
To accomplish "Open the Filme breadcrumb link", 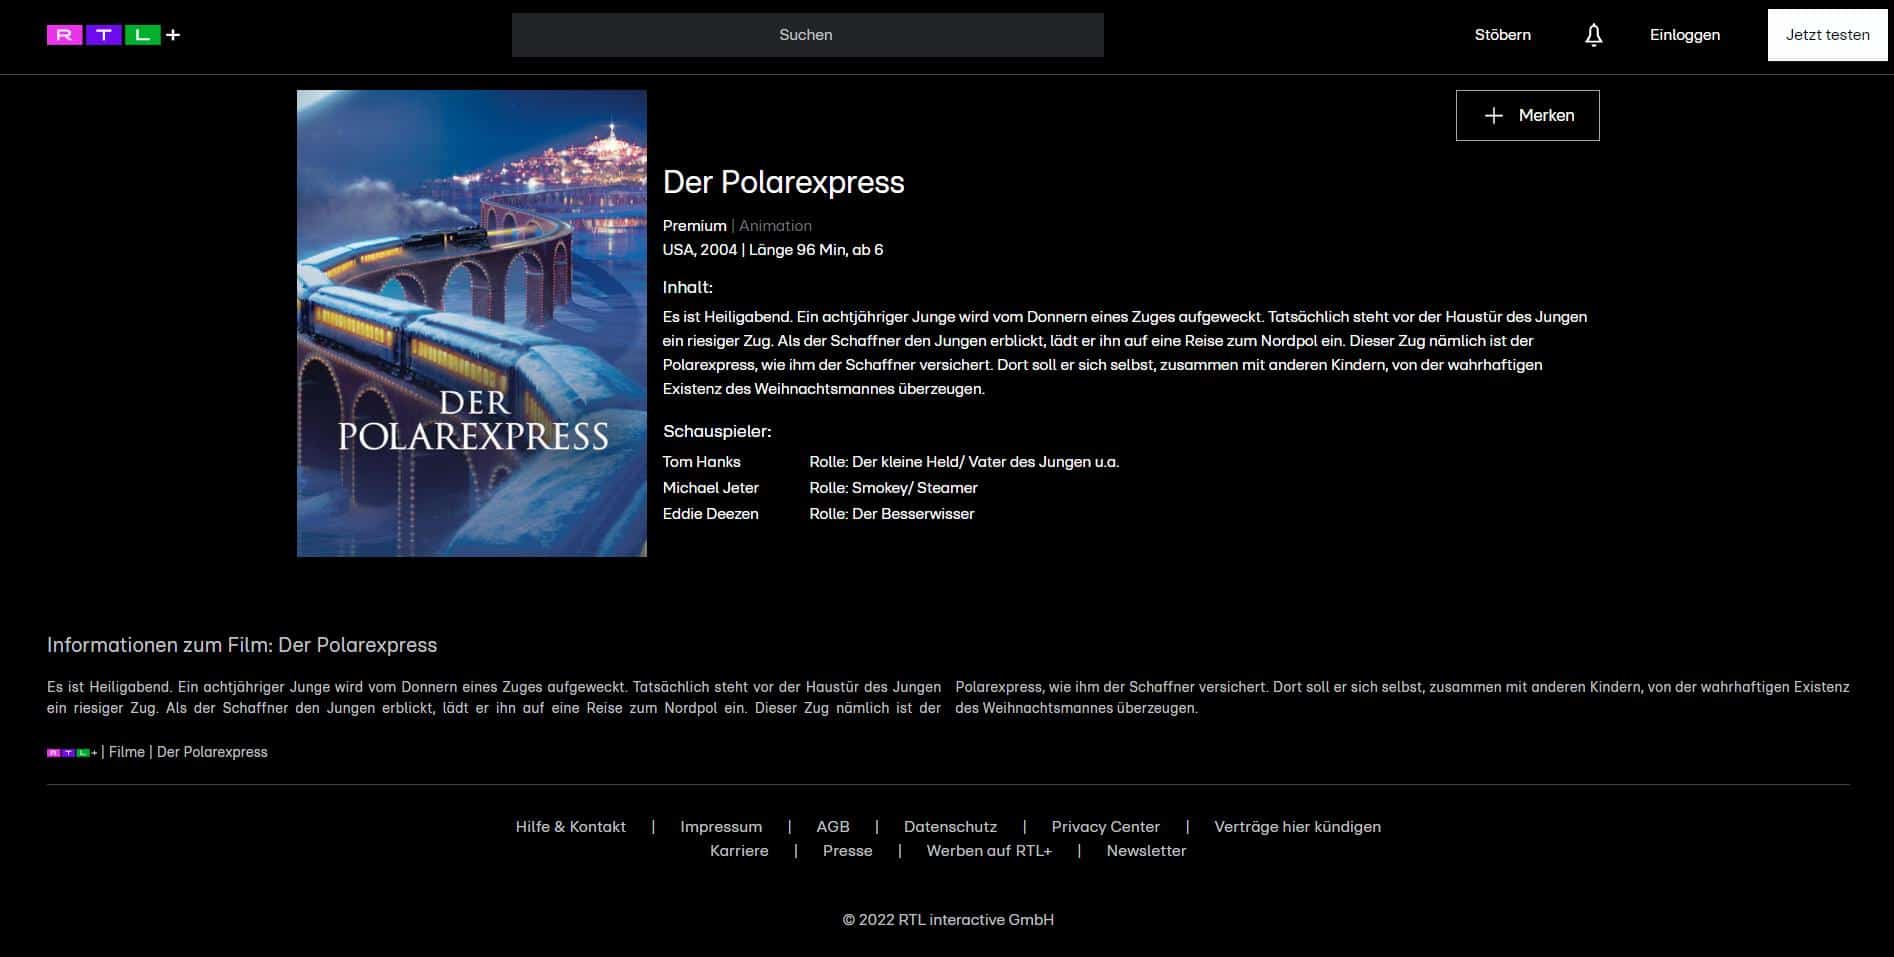I will pos(127,752).
